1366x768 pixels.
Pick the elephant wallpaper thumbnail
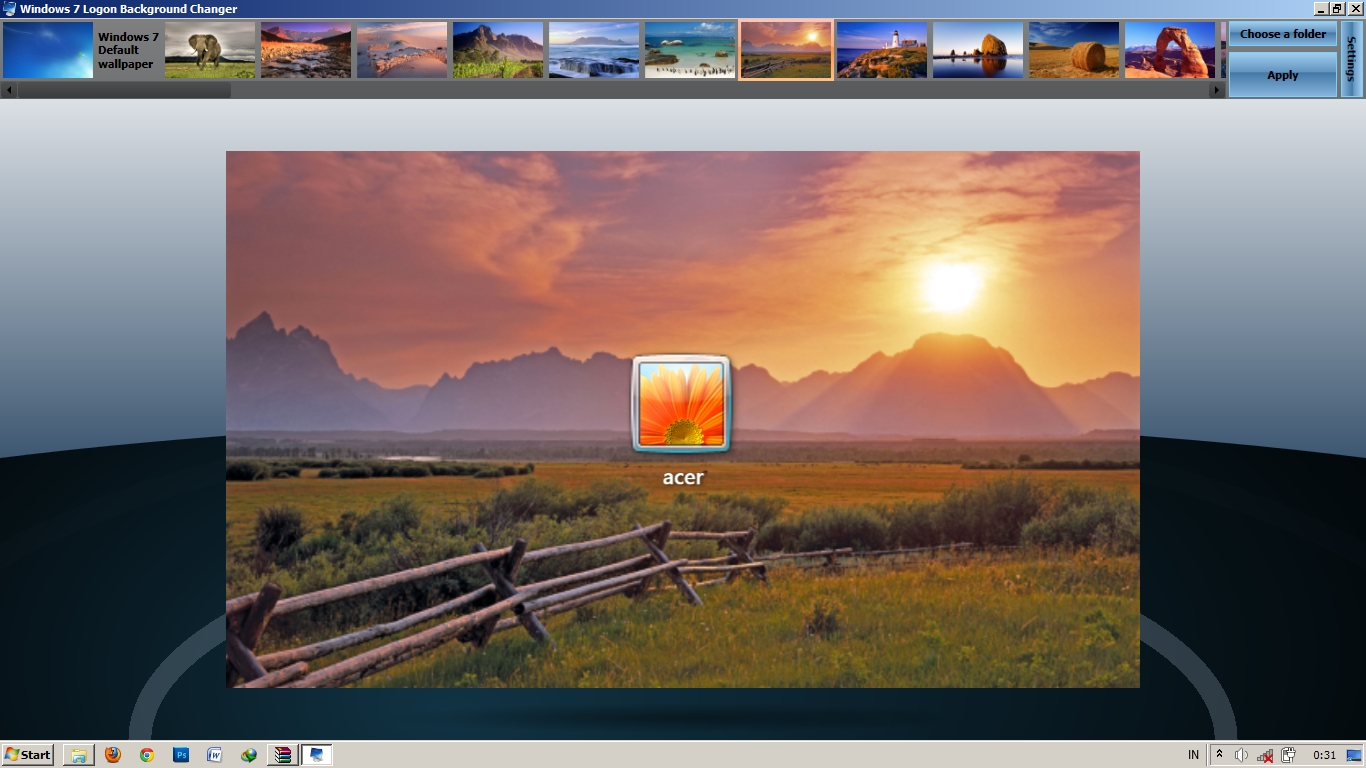tap(210, 50)
